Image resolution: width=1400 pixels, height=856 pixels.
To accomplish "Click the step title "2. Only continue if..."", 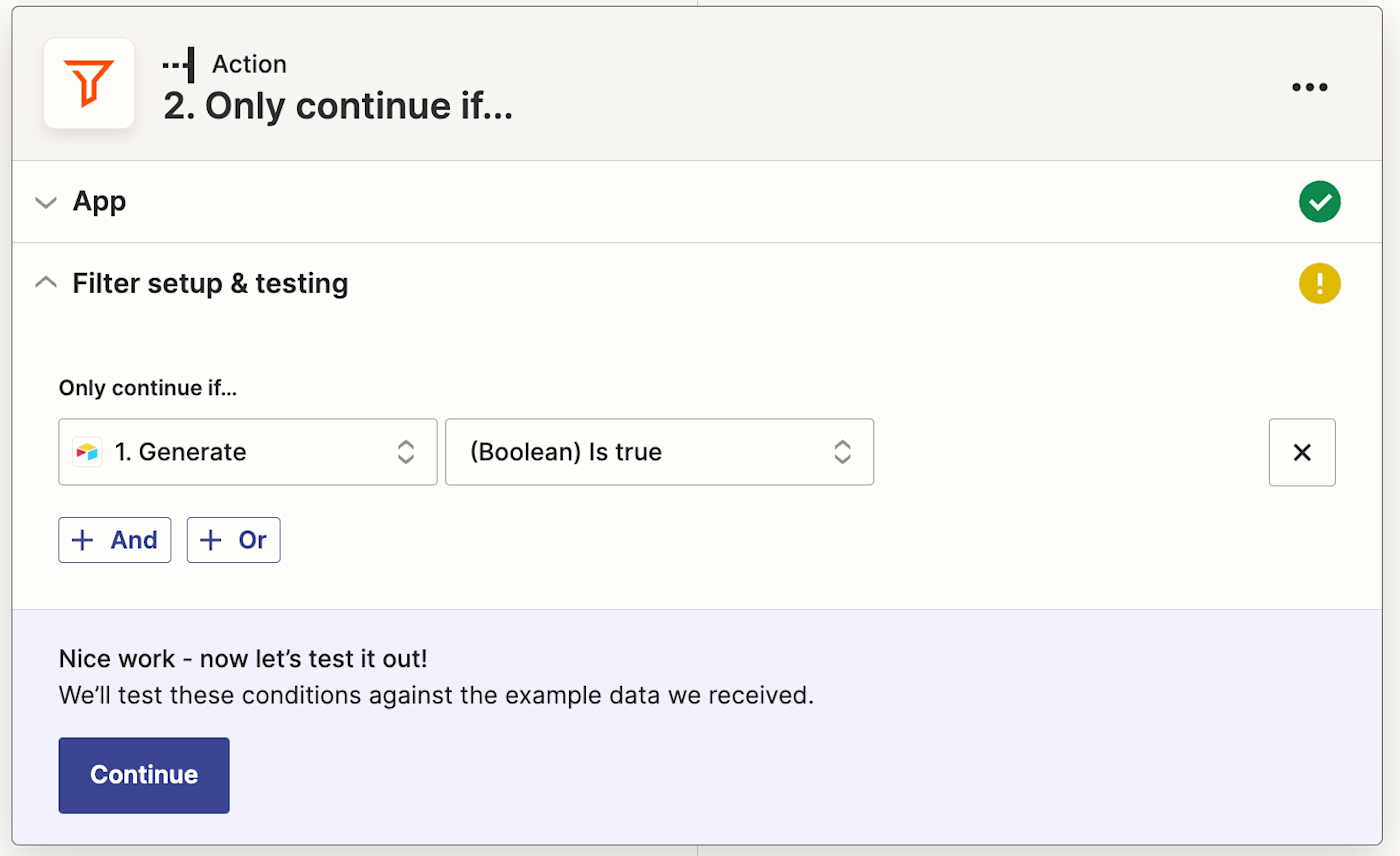I will click(x=338, y=107).
